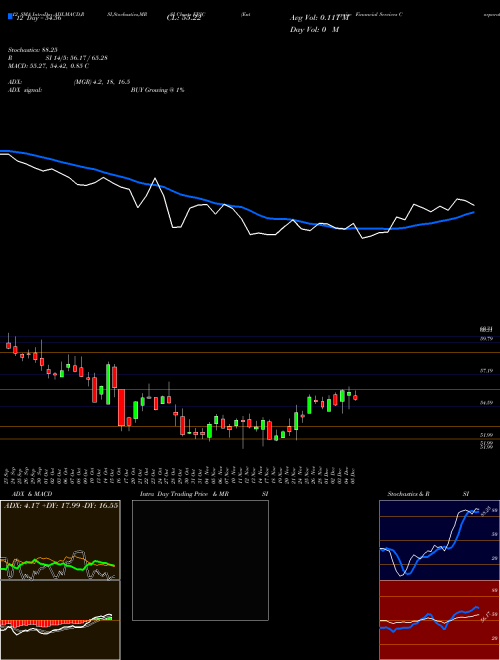Click the 'Intra Day Trading Price & MR SI' title
The height and width of the screenshot is (660, 500).
[204, 494]
